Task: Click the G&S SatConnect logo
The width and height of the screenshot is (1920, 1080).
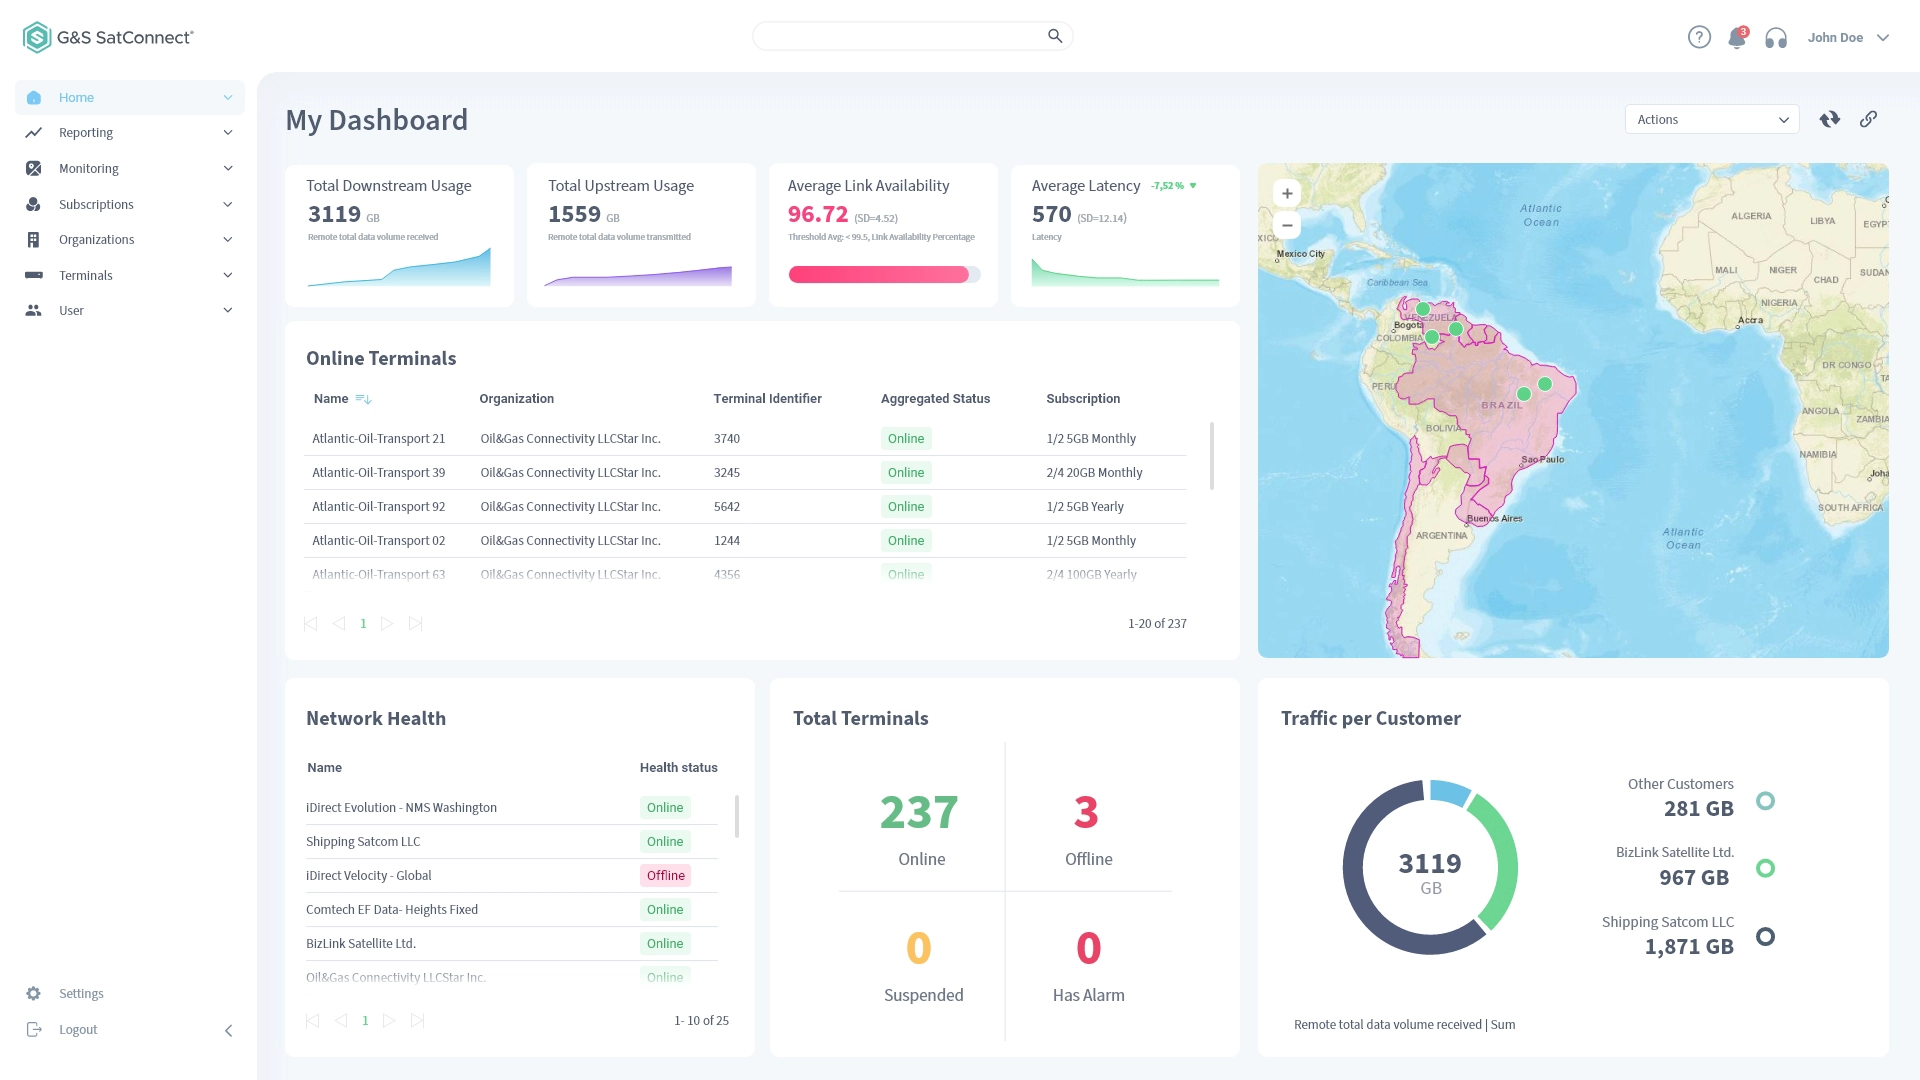Action: pos(108,37)
